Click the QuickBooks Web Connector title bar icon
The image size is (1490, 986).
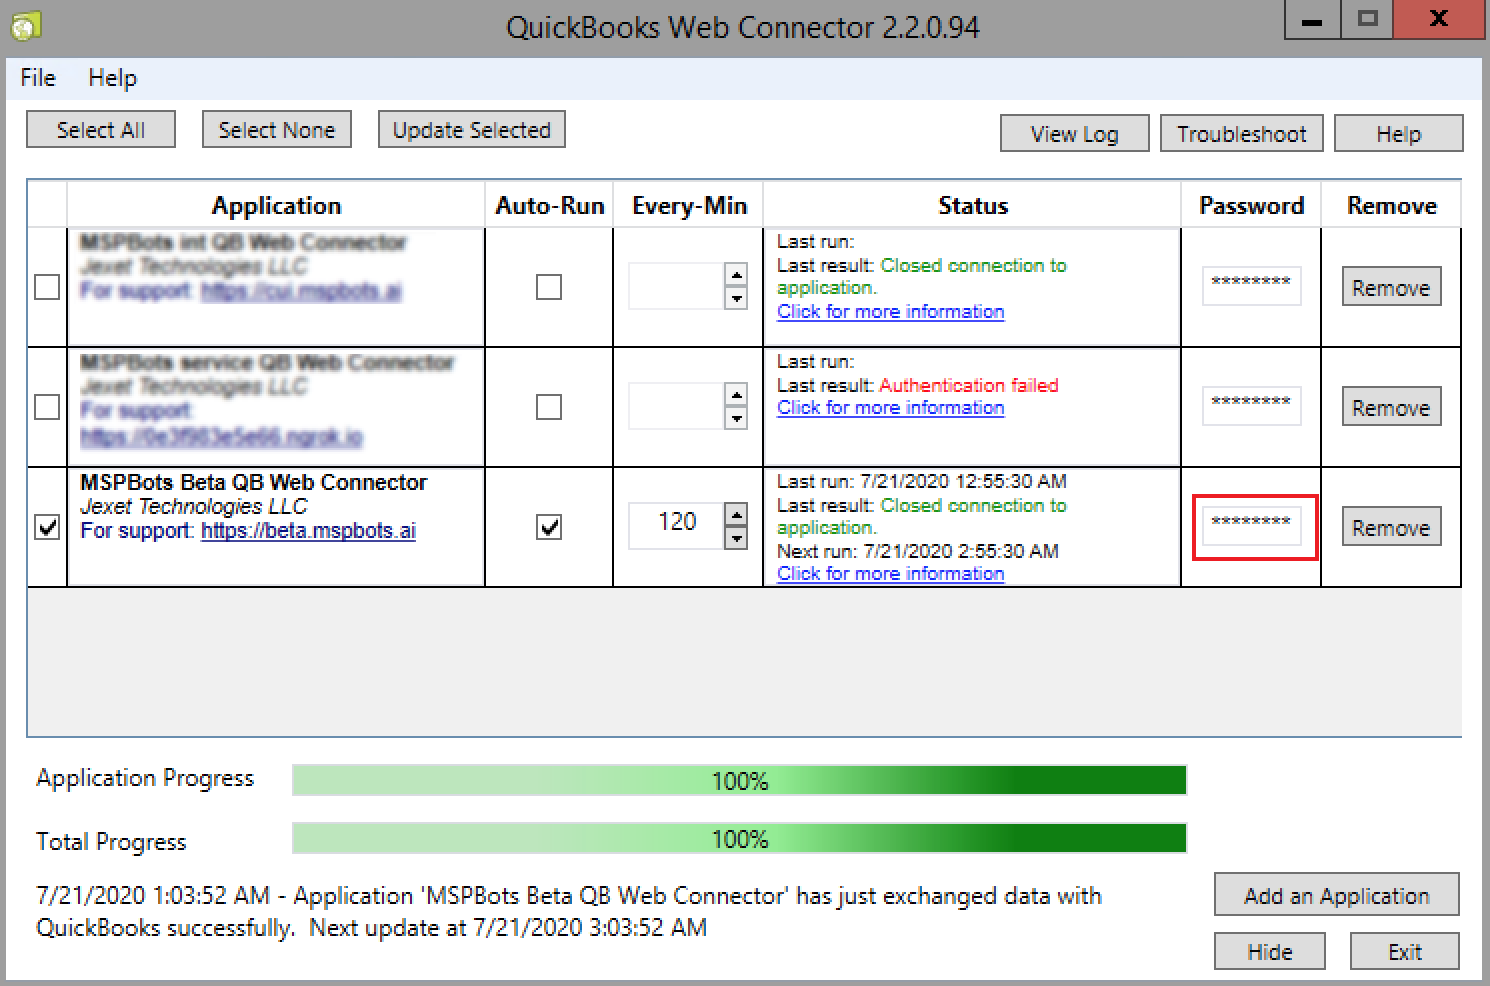pyautogui.click(x=25, y=25)
